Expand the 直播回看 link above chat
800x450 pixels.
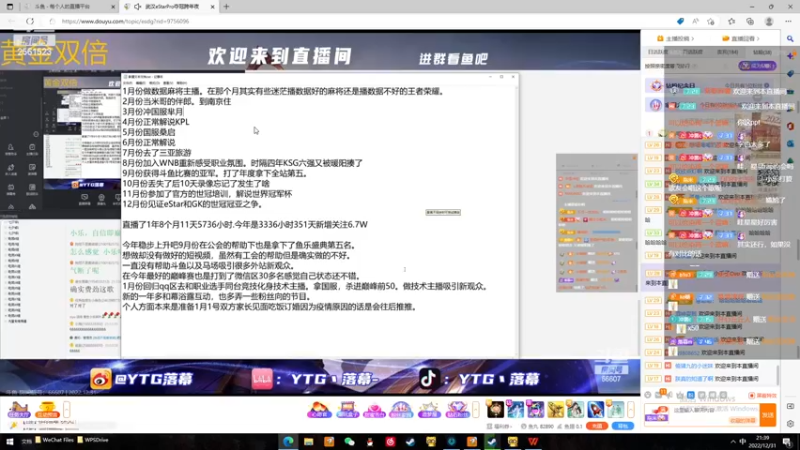pos(741,38)
